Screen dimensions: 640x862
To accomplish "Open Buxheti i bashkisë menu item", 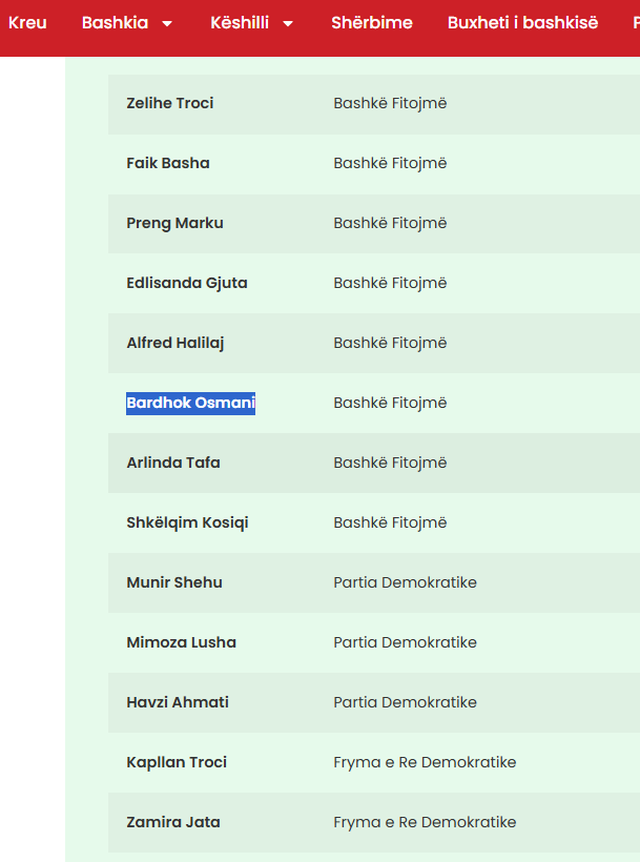I will point(522,22).
